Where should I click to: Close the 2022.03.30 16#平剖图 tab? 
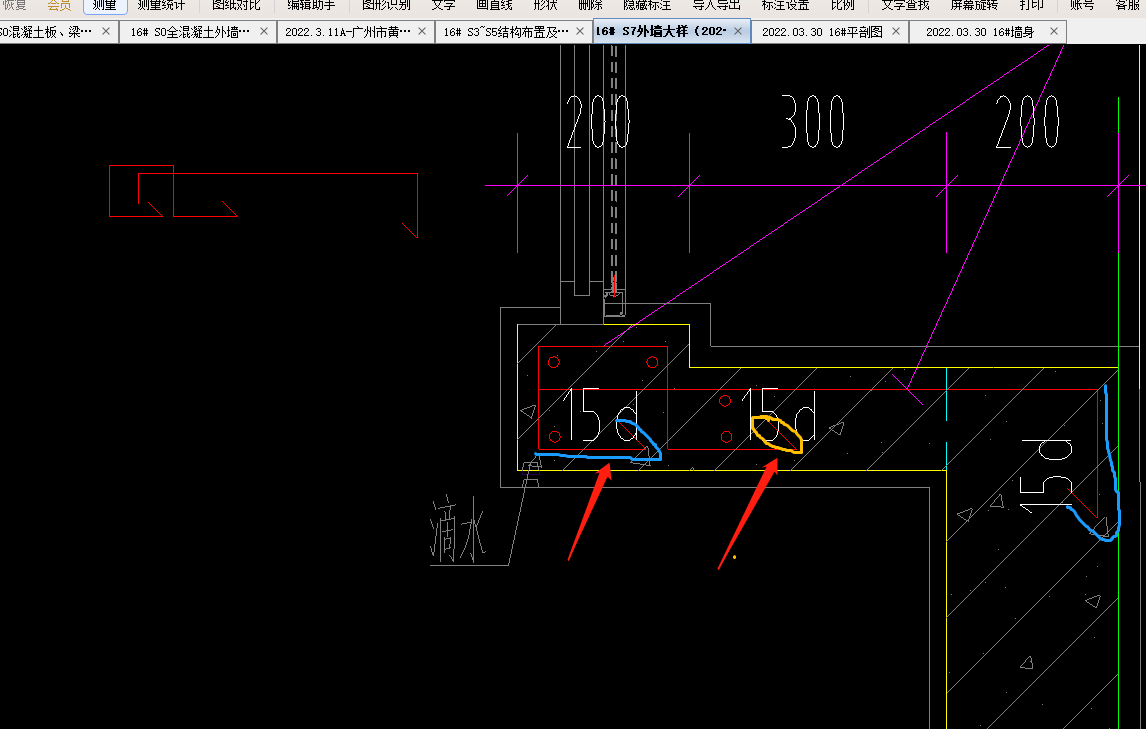coord(896,31)
